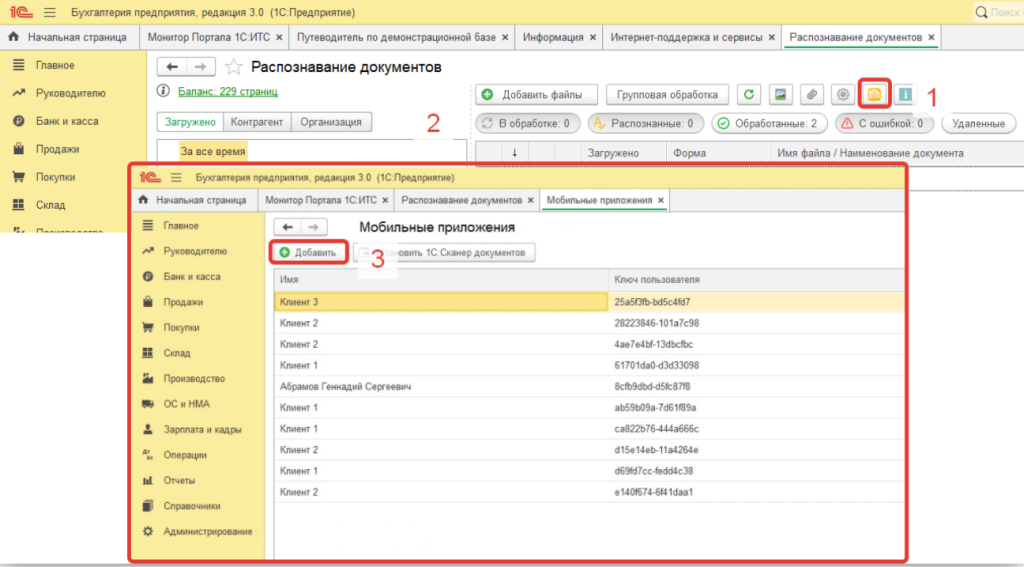Toggle the Удаленные status filter

click(978, 123)
